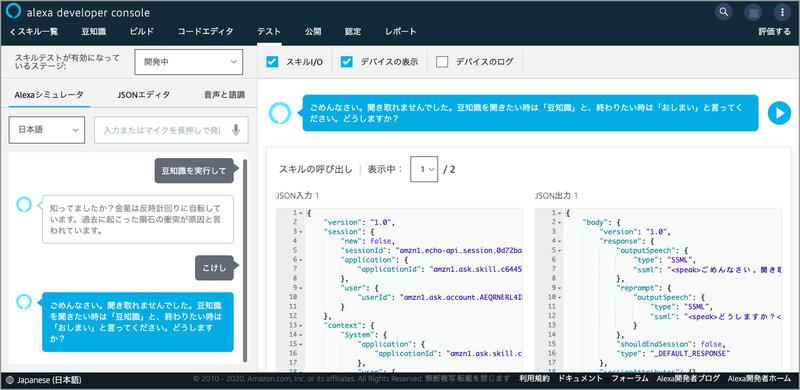Switch to the コードエディタ tab

(x=205, y=32)
